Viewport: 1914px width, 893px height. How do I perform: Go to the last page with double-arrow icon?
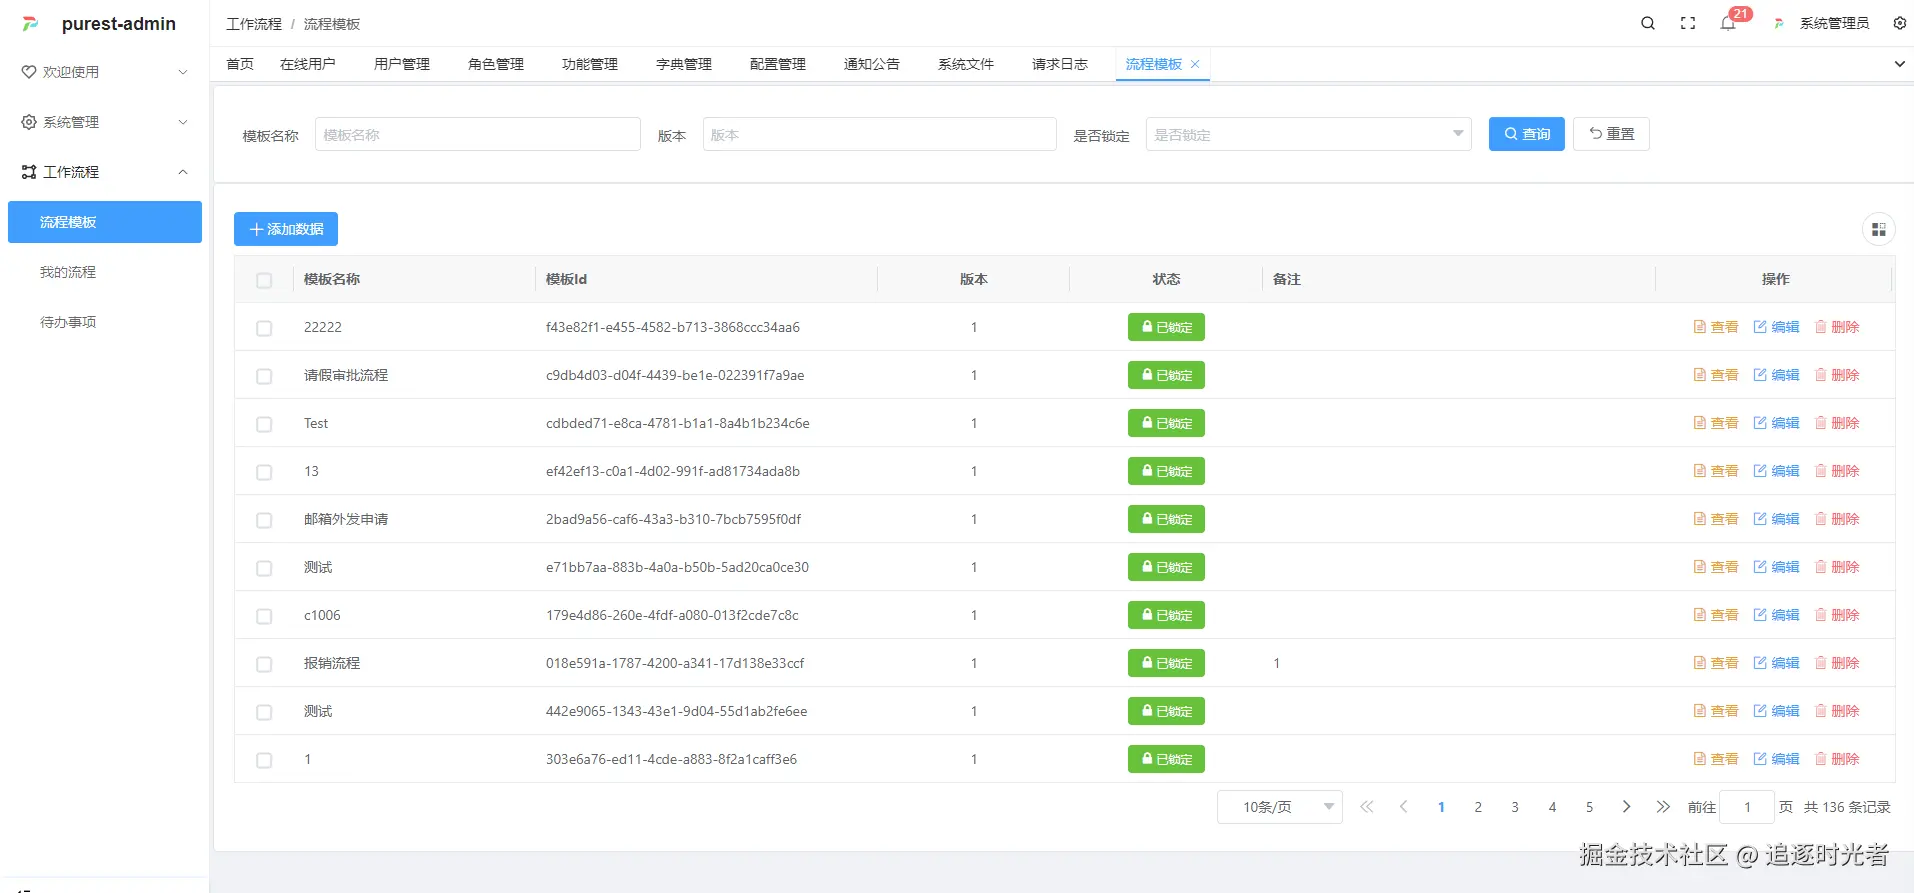(x=1663, y=807)
